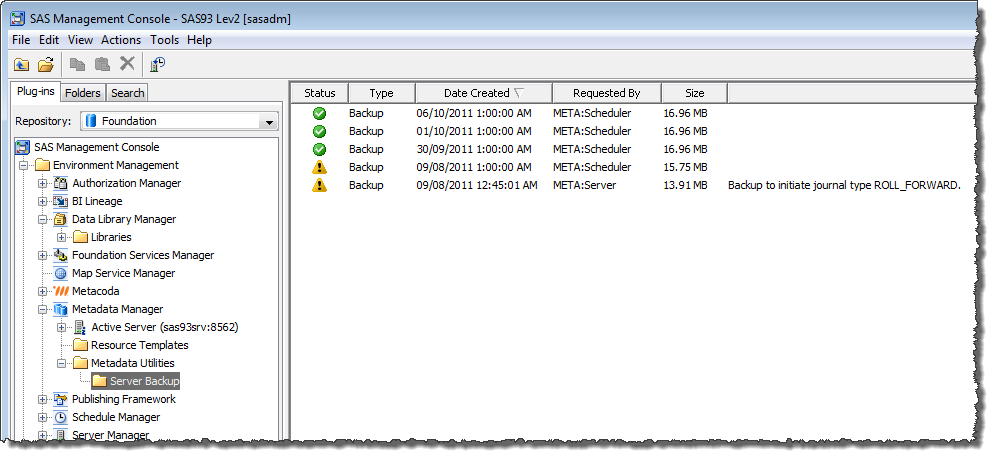Click the SAS Management Console title bar icon

(18, 18)
